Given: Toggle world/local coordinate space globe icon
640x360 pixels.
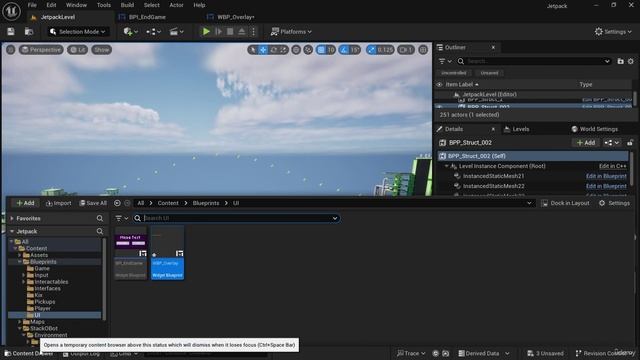Looking at the screenshot, I should point(296,50).
